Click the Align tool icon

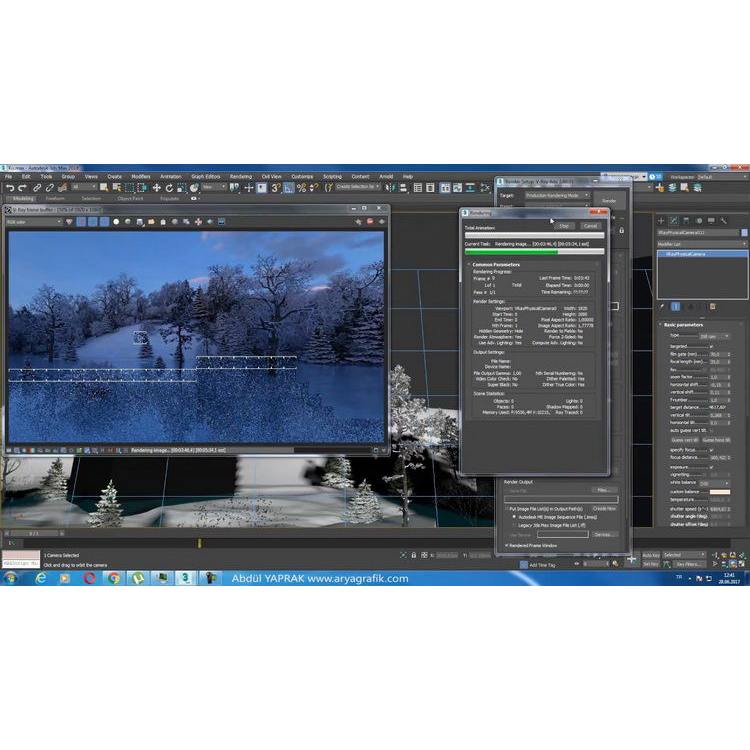tap(403, 188)
